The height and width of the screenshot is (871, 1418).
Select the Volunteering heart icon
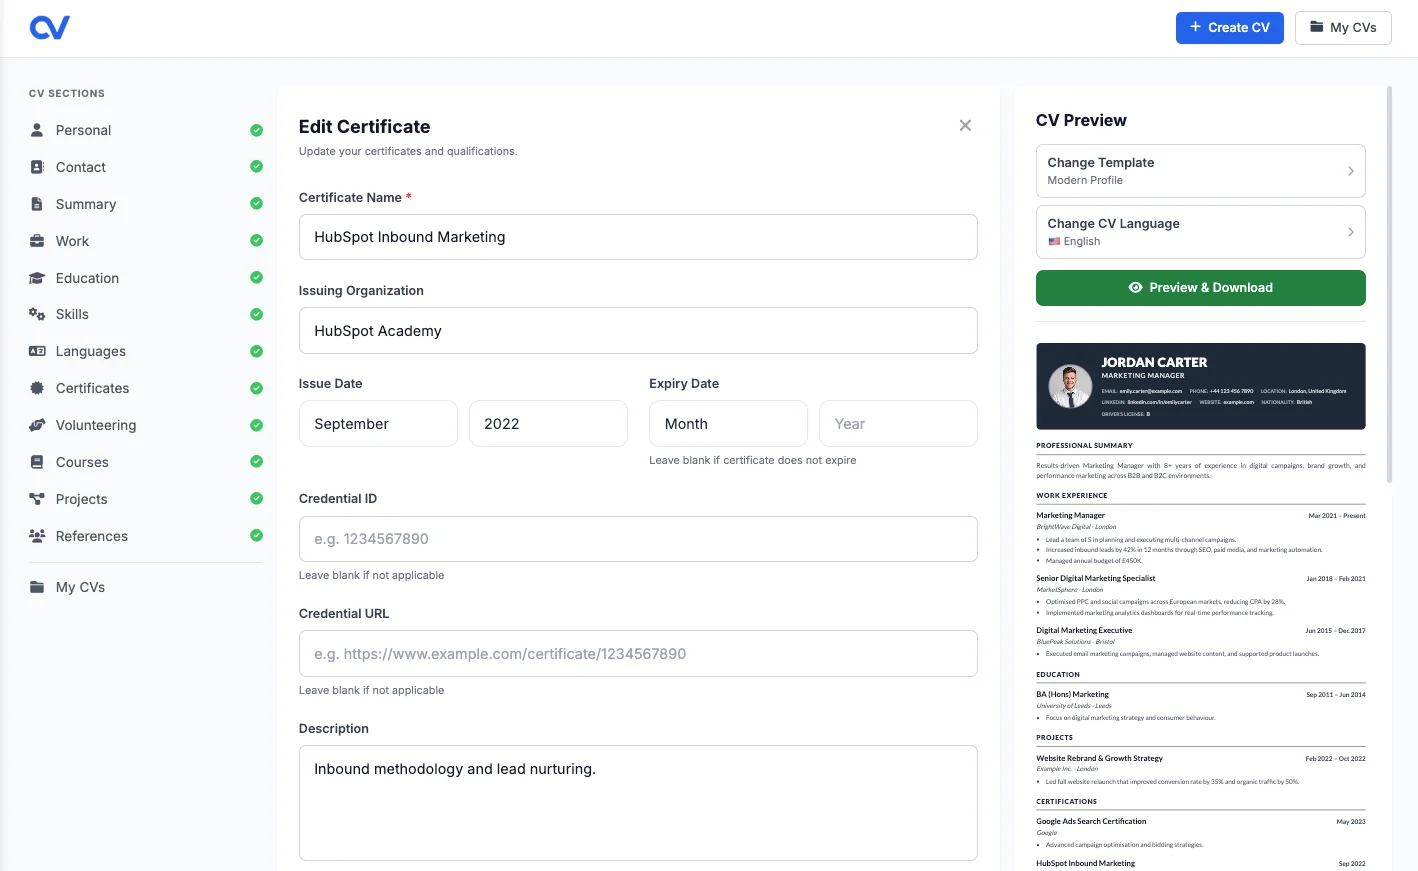coord(37,425)
